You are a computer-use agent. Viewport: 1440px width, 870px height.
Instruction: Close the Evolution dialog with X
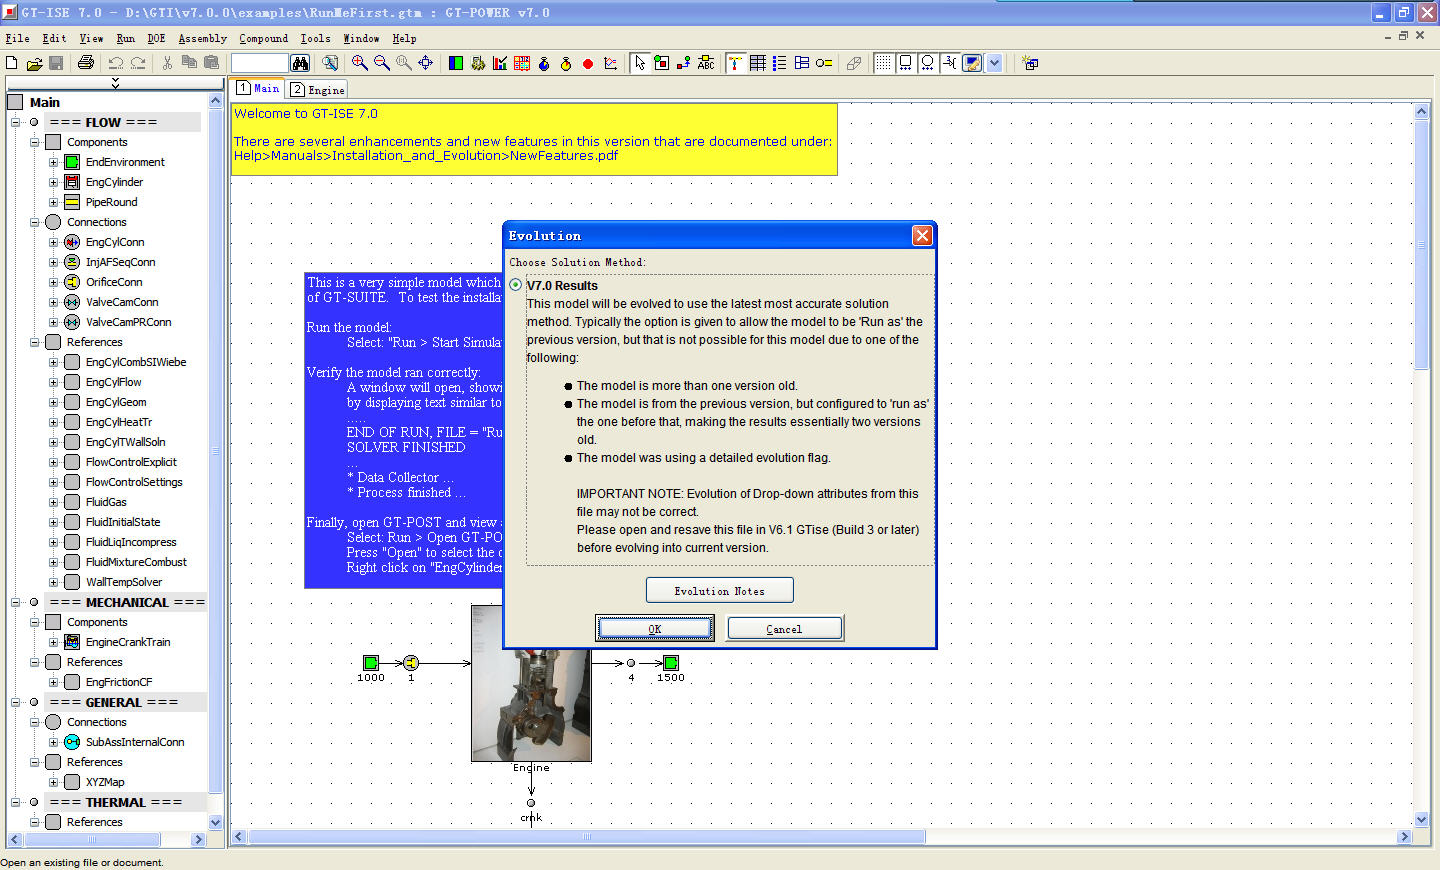tap(922, 235)
